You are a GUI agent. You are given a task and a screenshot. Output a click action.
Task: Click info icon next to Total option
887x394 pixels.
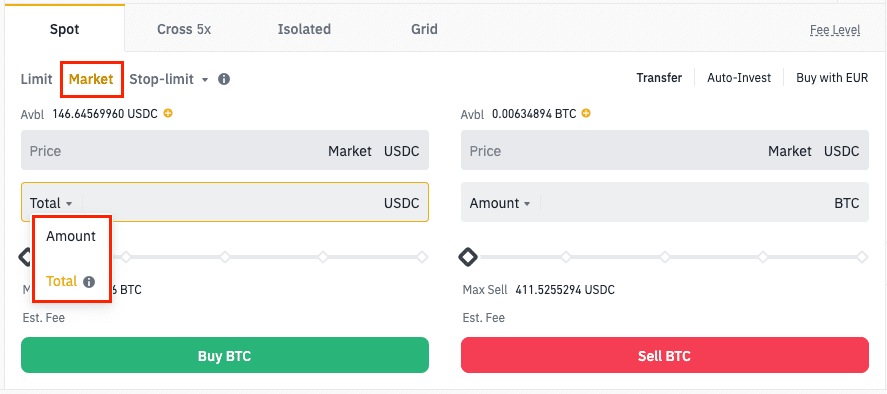pos(89,281)
